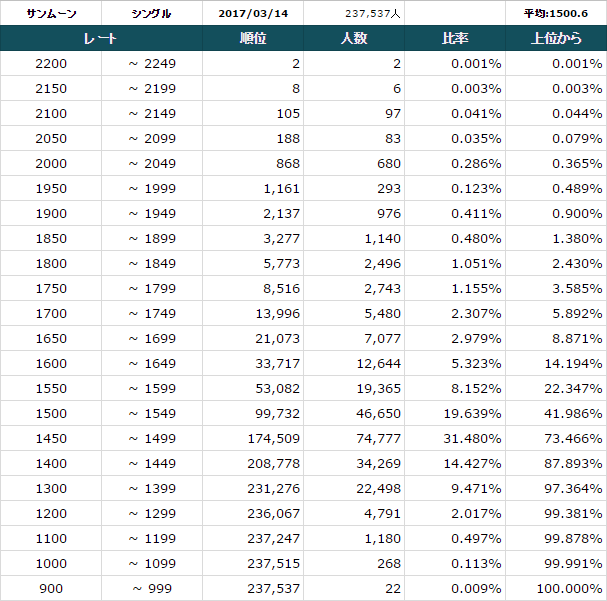Click people count 46,650 cell
The image size is (607, 601).
pyautogui.click(x=354, y=413)
